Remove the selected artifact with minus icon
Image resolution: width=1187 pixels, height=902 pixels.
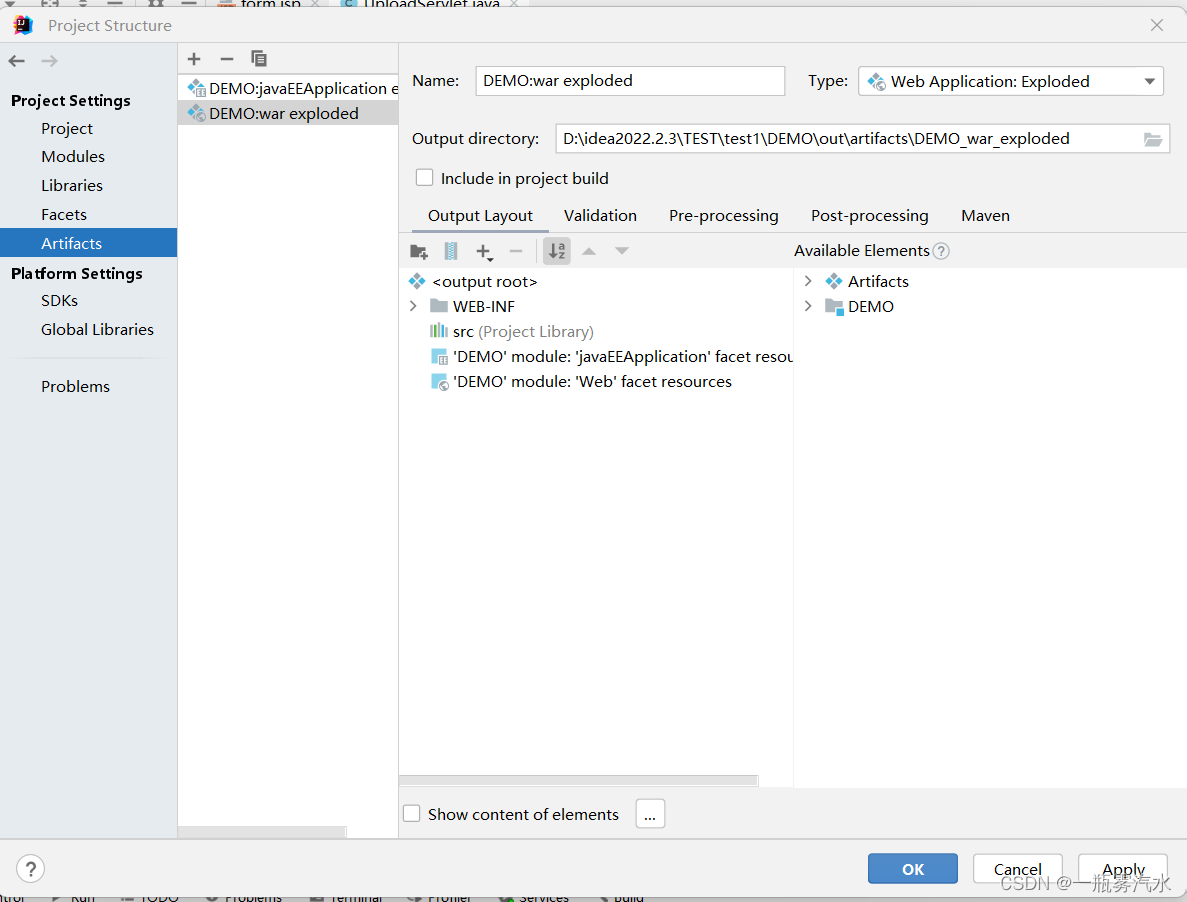click(226, 58)
